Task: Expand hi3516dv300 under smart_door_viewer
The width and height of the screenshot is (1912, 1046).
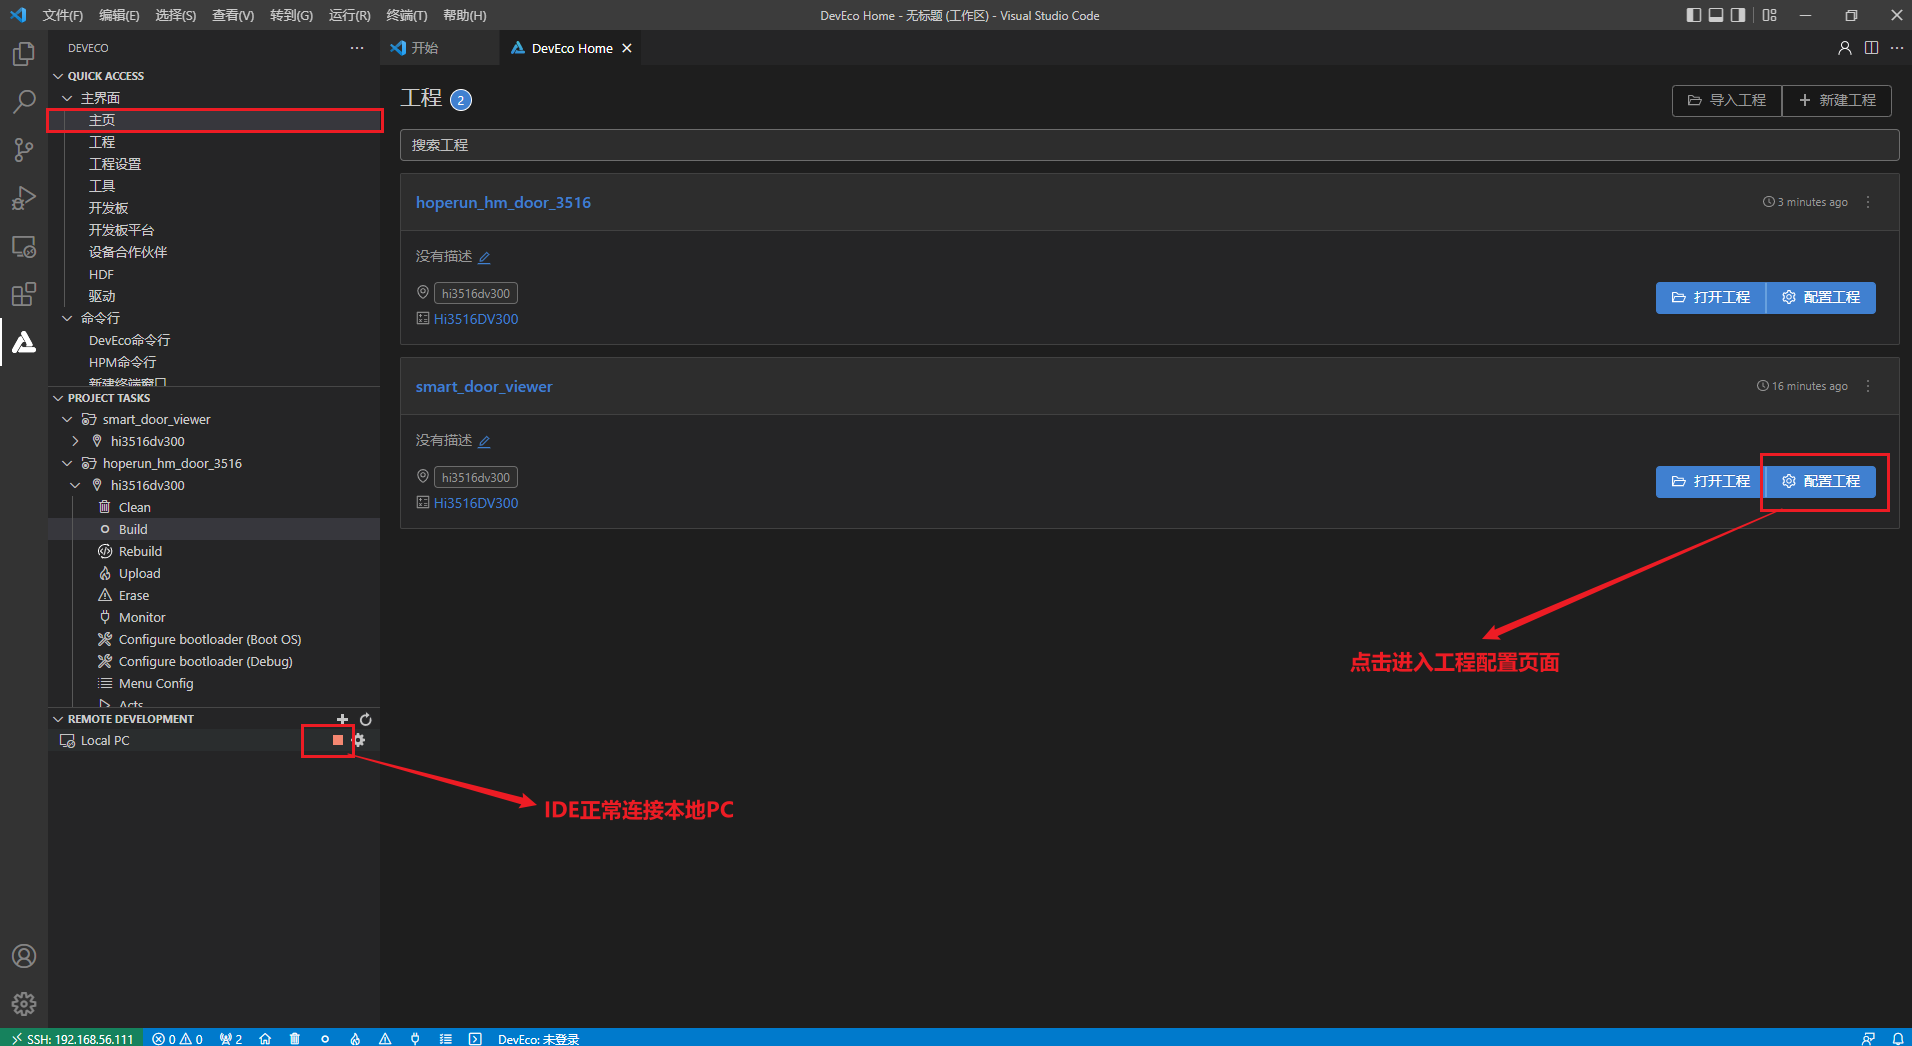Action: (75, 441)
